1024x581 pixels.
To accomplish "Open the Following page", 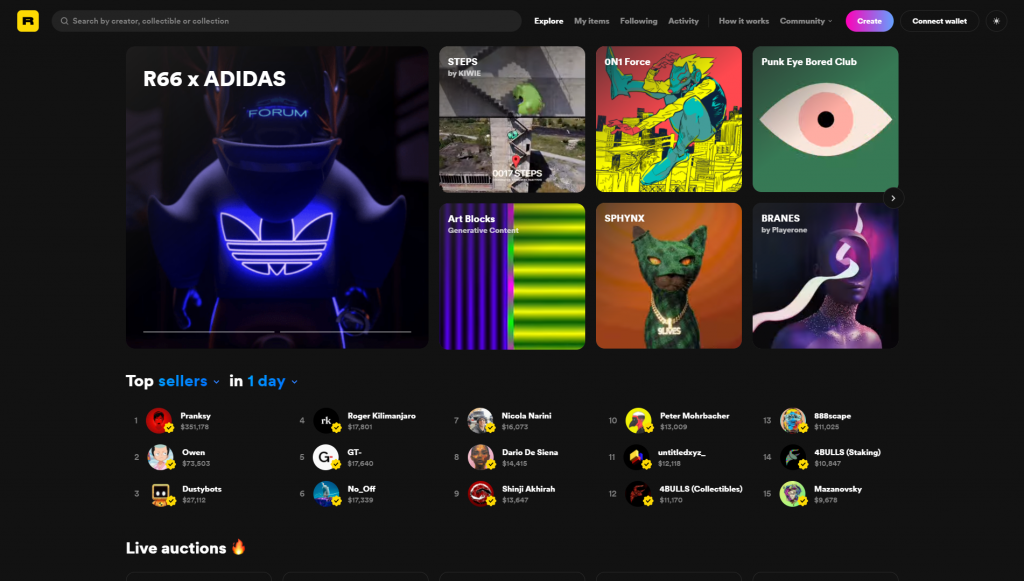I will pyautogui.click(x=639, y=21).
